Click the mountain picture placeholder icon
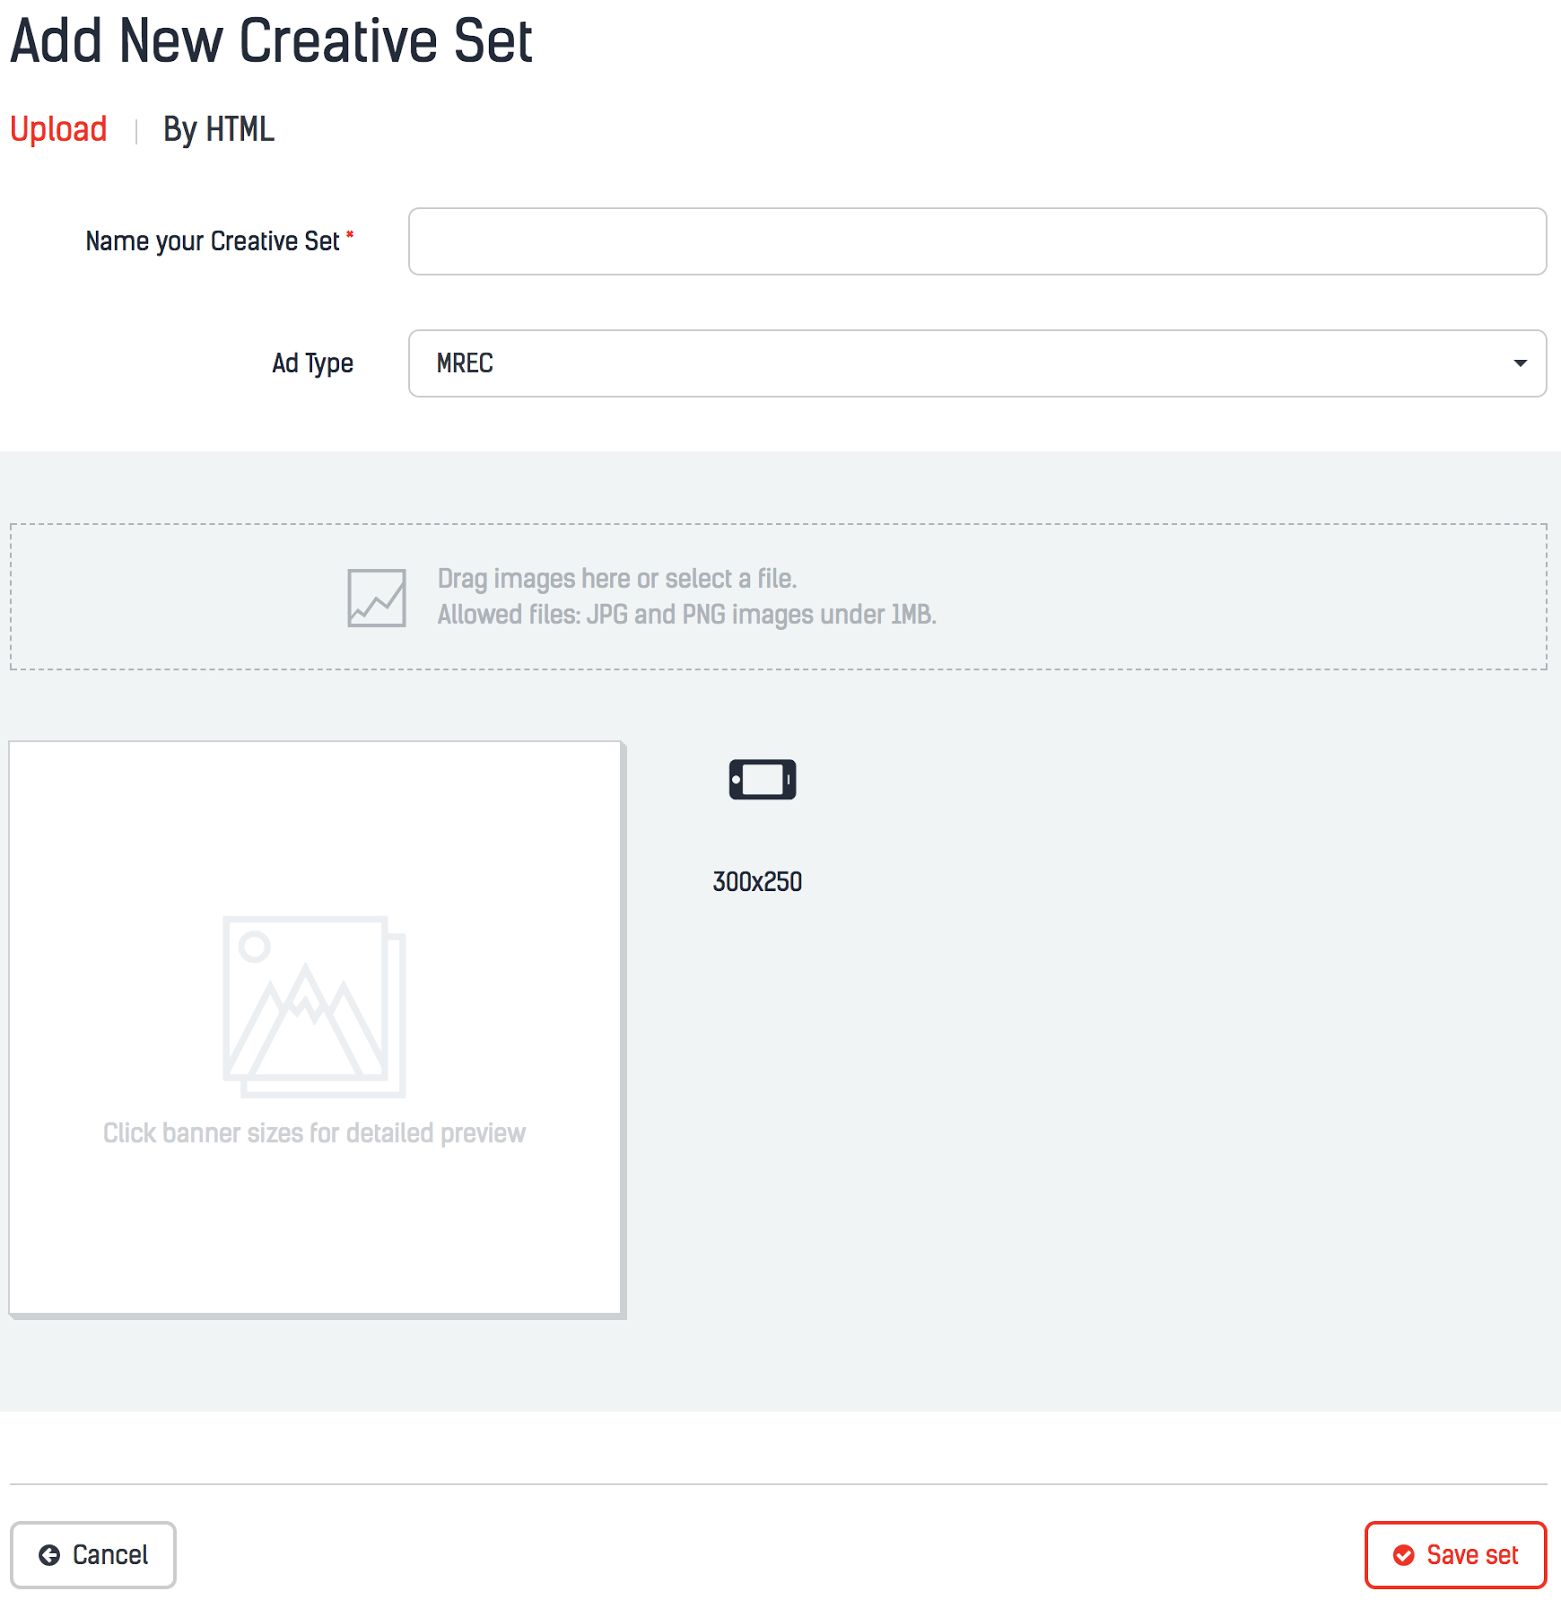Viewport: 1561px width, 1600px height. tap(314, 1006)
